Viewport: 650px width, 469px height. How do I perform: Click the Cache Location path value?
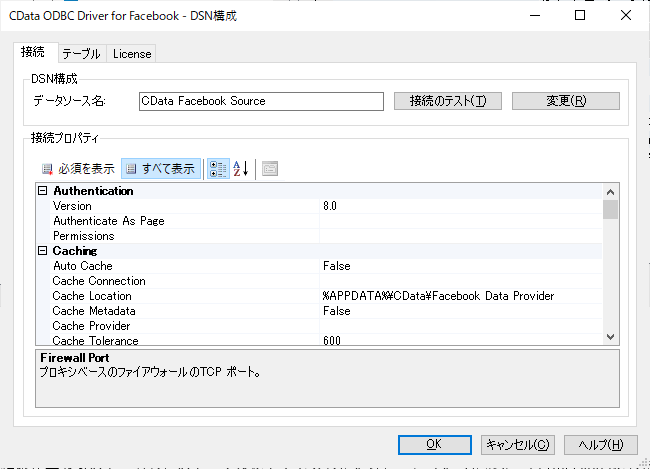tap(438, 296)
